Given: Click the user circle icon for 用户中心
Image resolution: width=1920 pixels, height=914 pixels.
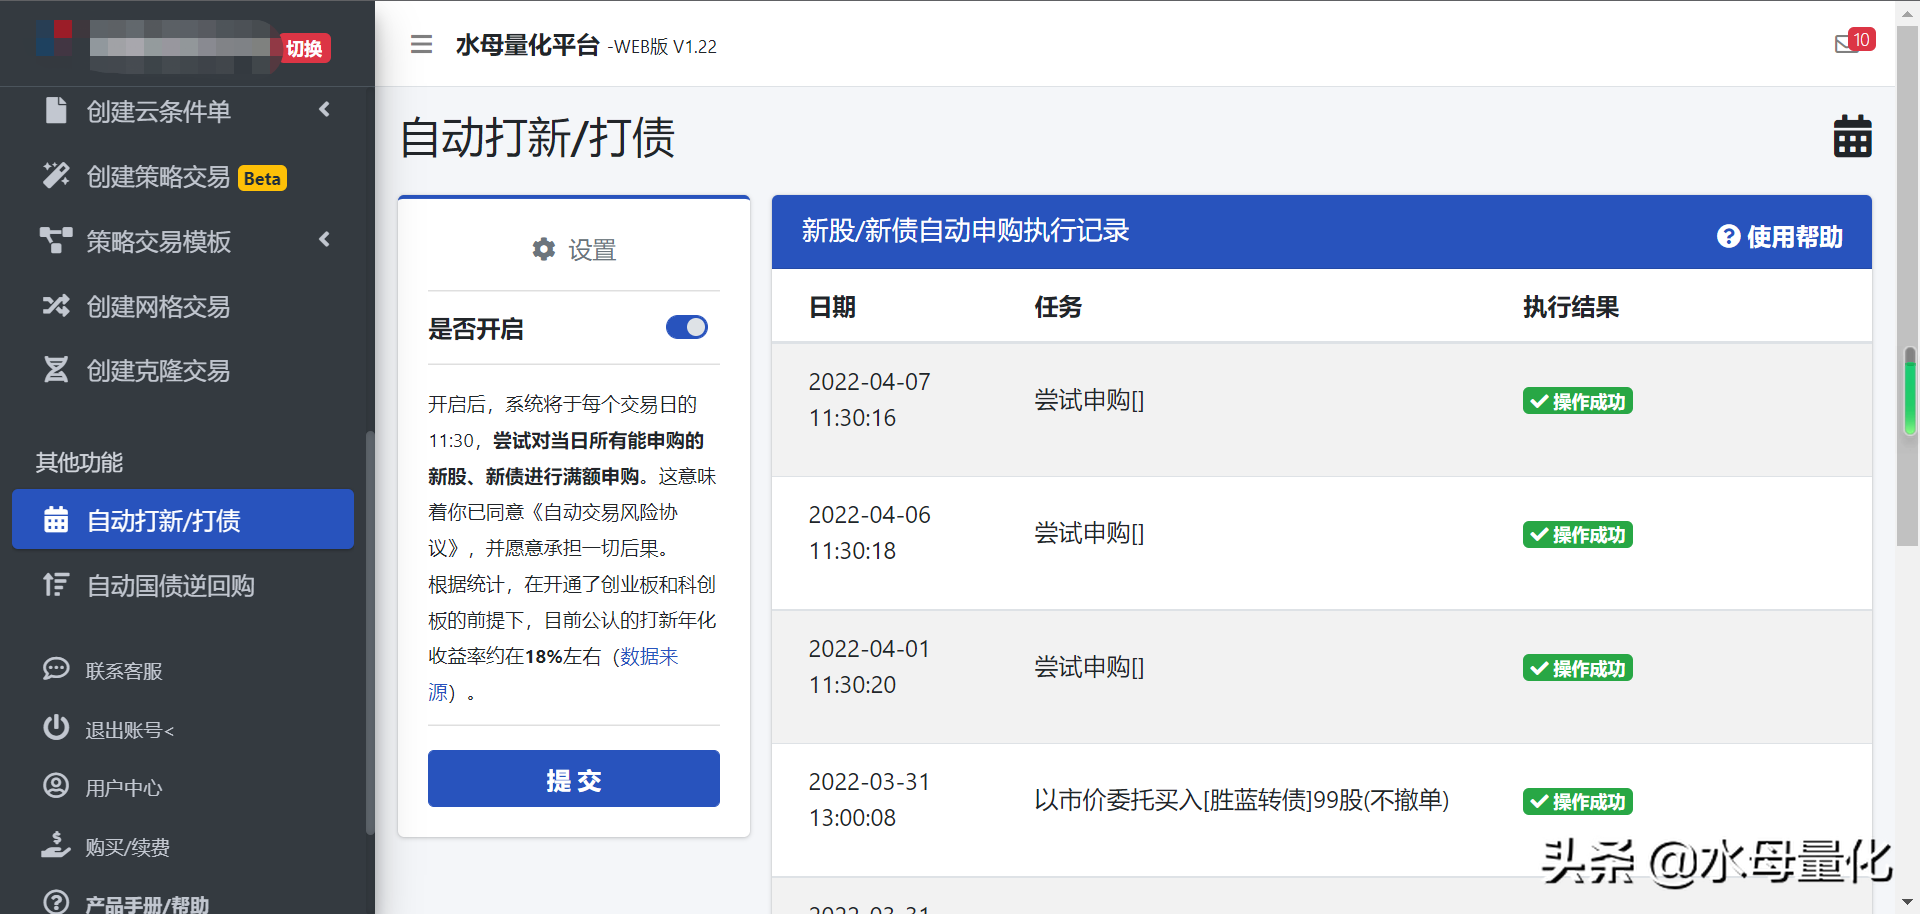Looking at the screenshot, I should tap(56, 785).
